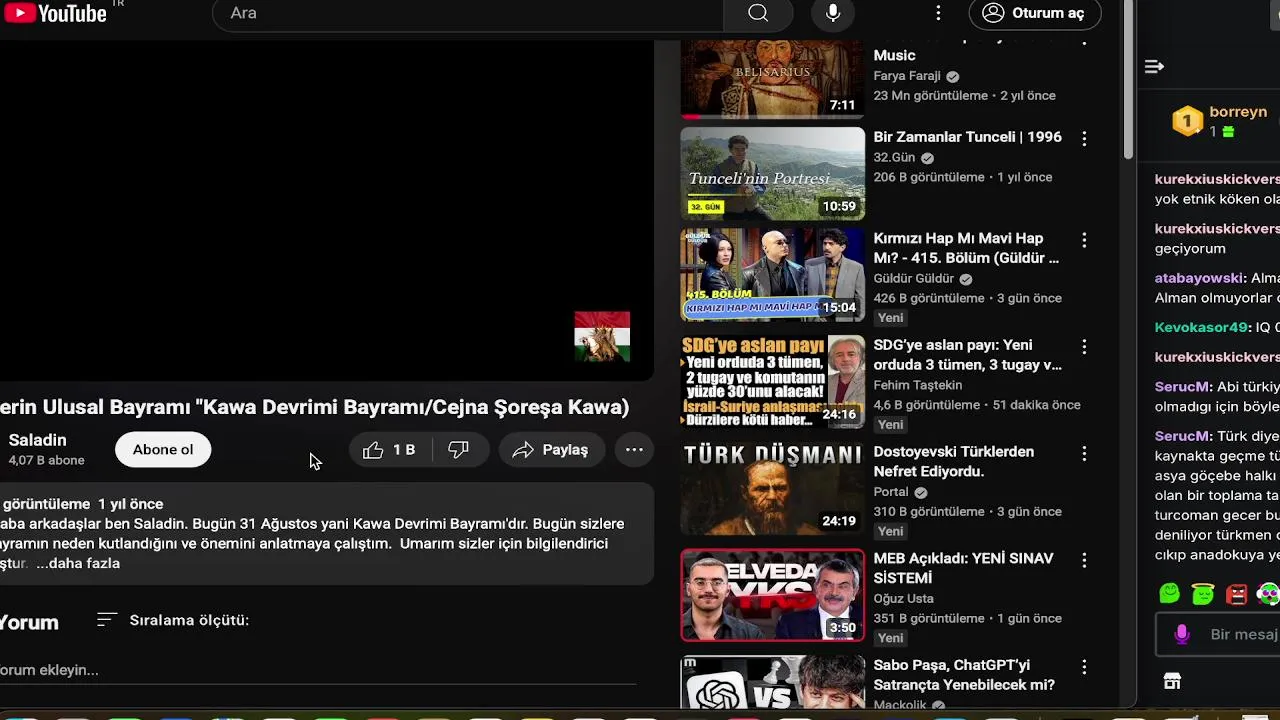Open SDG'ye aslan payı video thumbnail
This screenshot has height=720, width=1280.
[x=772, y=381]
